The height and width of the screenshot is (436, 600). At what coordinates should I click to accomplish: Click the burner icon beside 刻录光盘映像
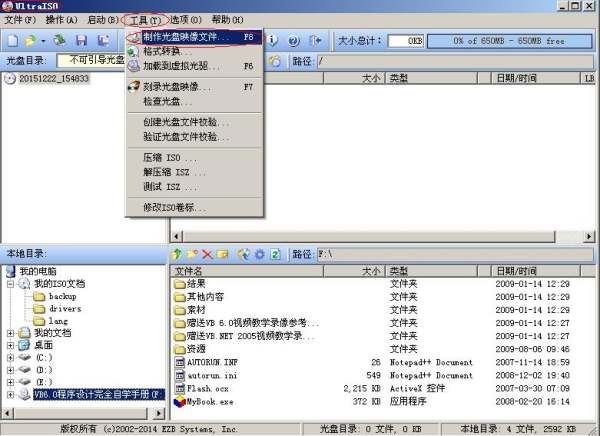[134, 87]
